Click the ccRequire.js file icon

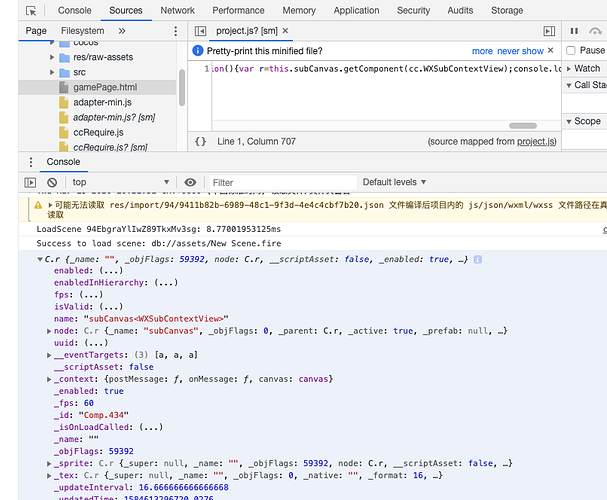tap(63, 133)
